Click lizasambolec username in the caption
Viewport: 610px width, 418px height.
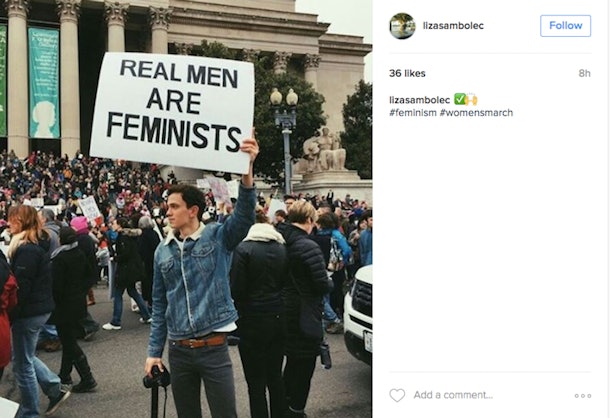point(419,100)
